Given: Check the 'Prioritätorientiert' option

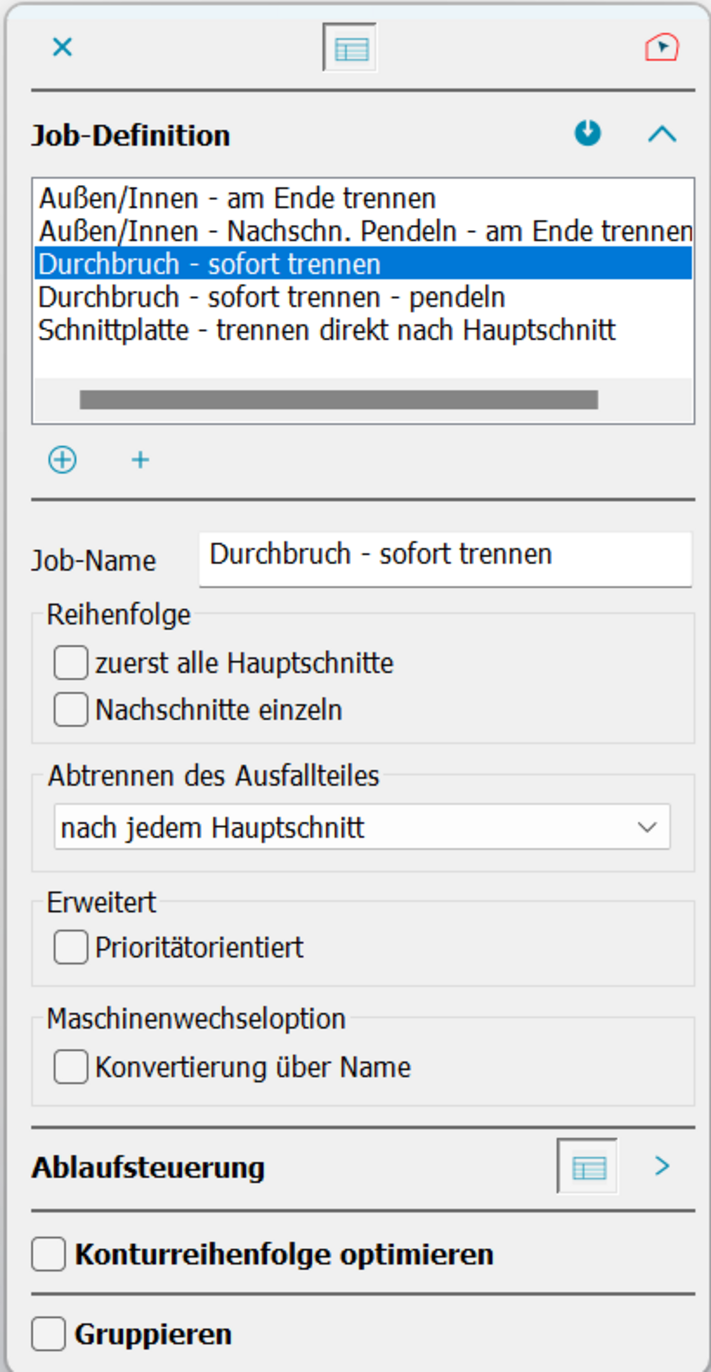Looking at the screenshot, I should pyautogui.click(x=71, y=947).
